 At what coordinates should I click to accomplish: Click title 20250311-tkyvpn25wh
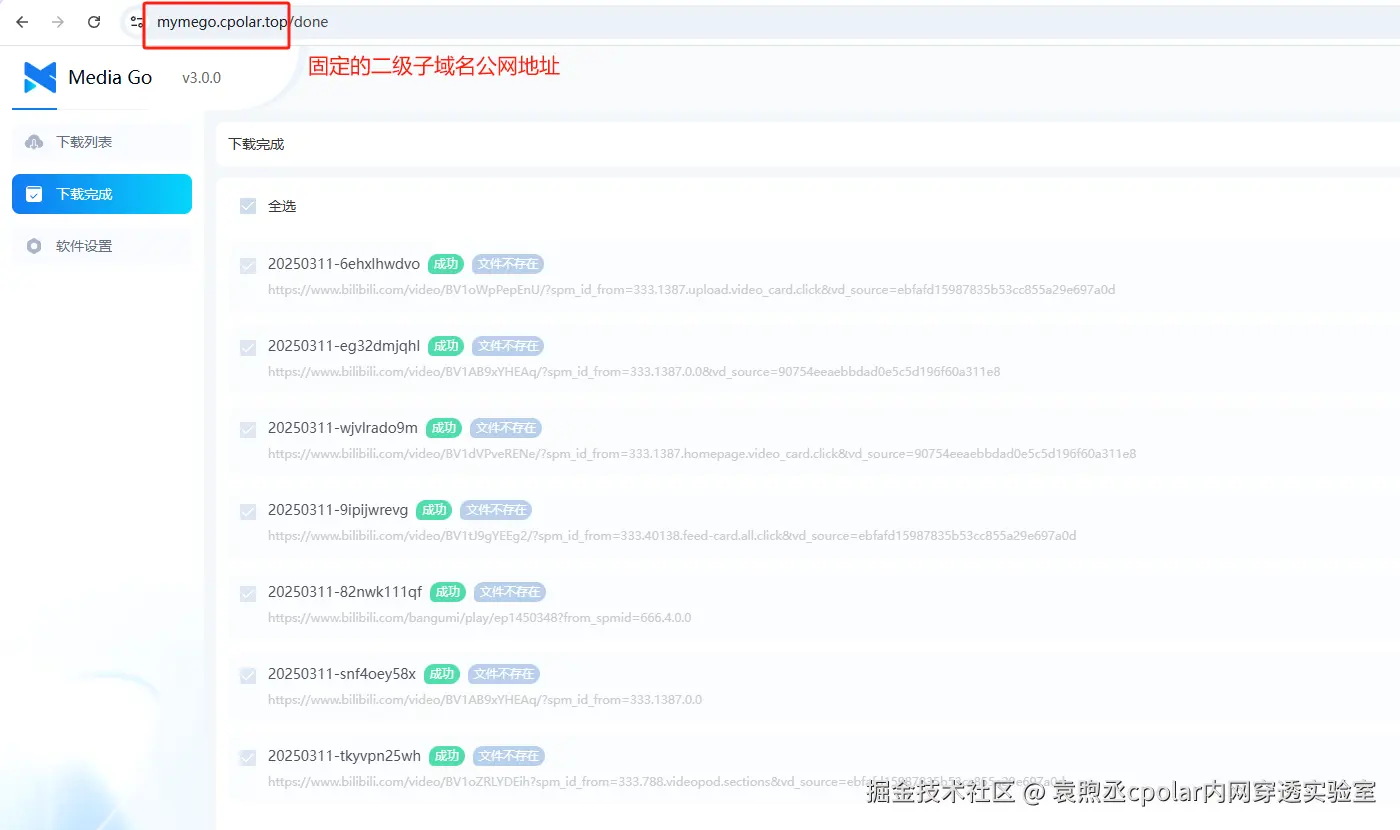tap(345, 756)
